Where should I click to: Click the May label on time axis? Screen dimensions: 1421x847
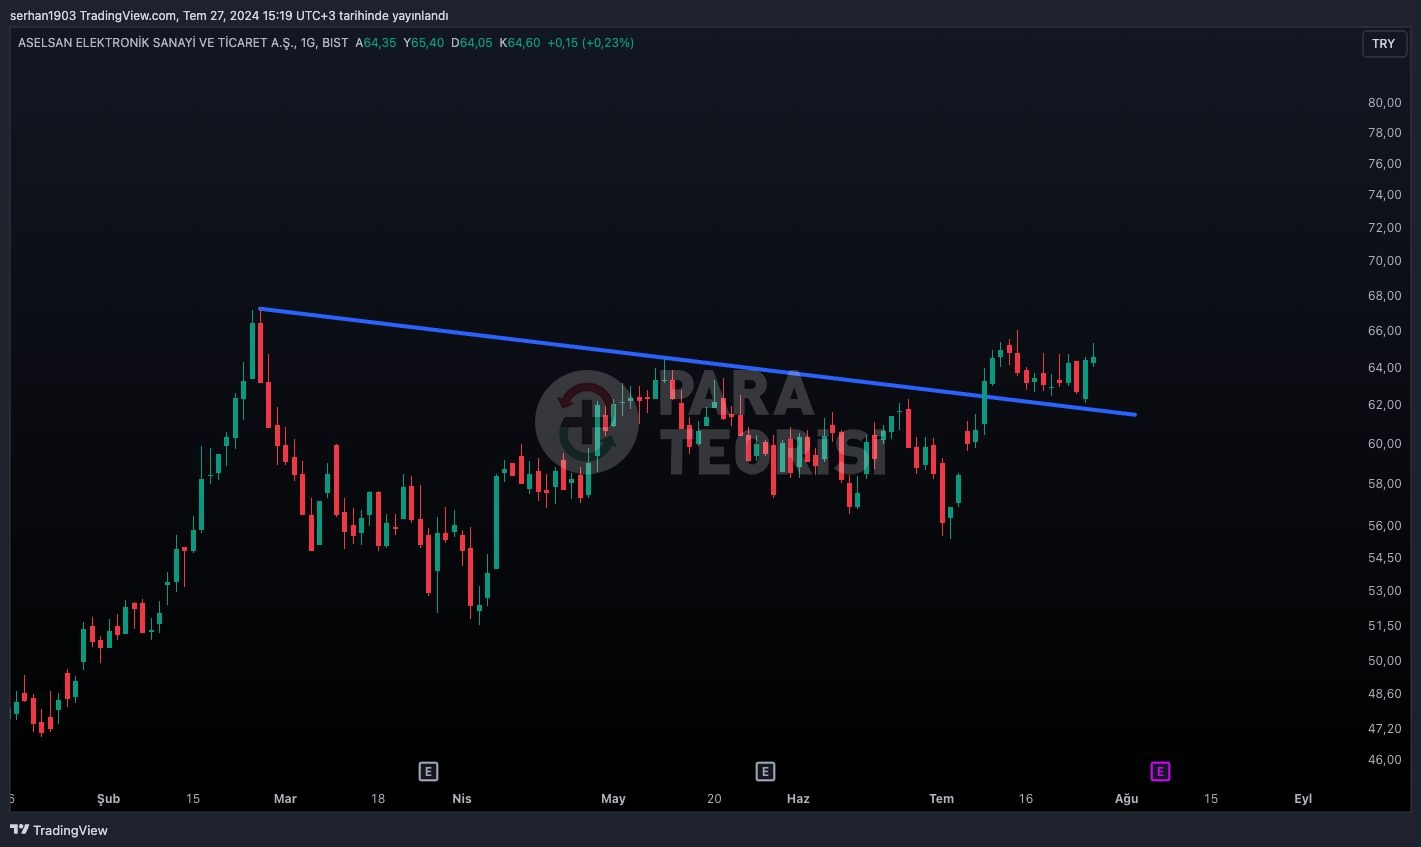click(613, 799)
